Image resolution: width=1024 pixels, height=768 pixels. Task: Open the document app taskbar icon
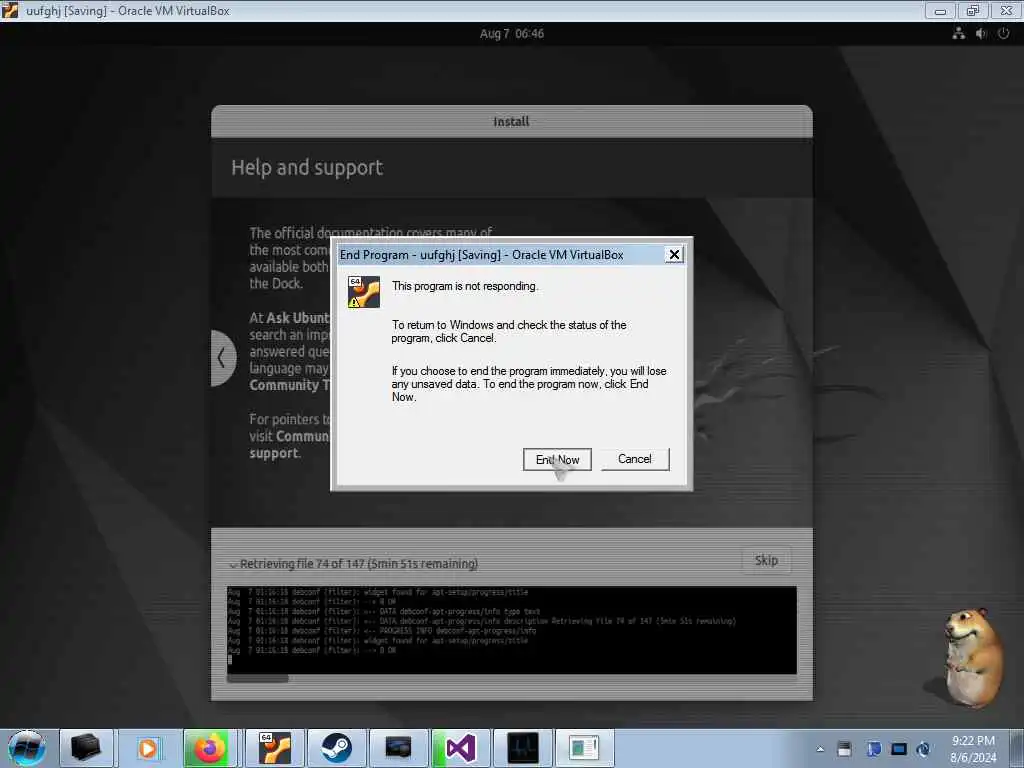coord(584,748)
